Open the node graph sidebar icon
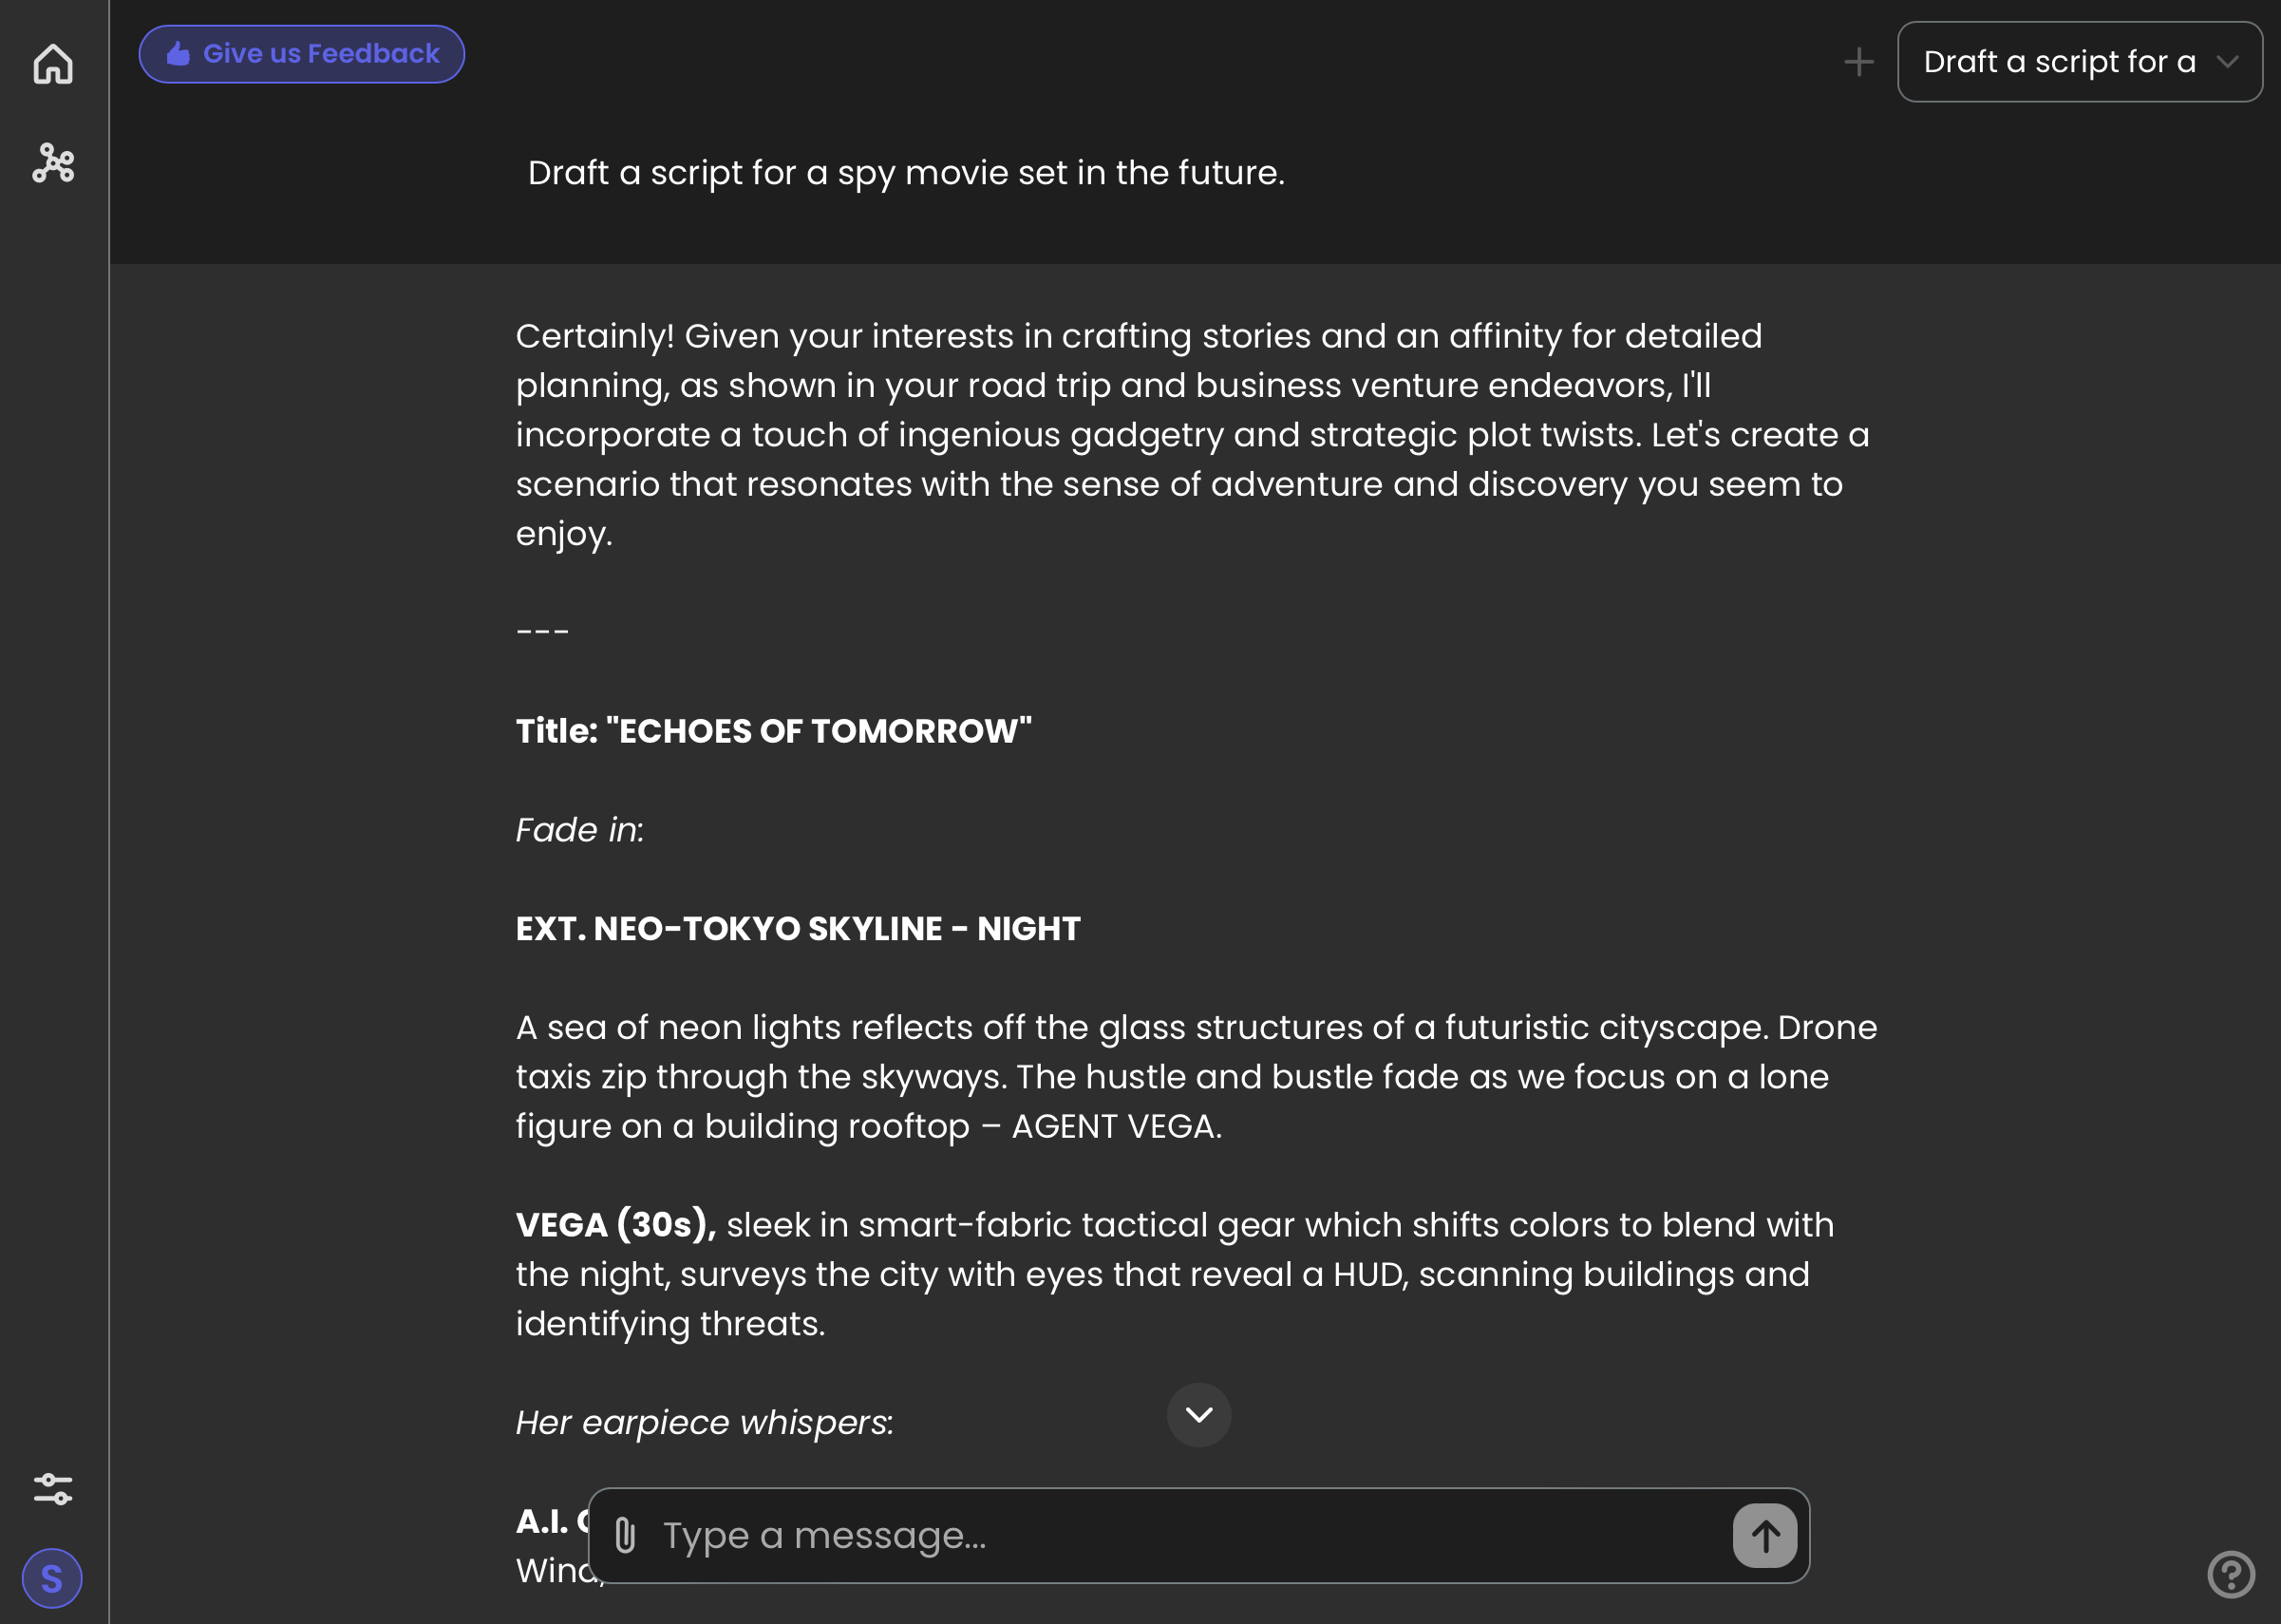The height and width of the screenshot is (1624, 2281). coord(53,162)
